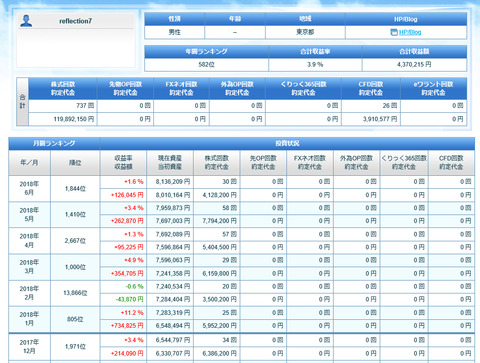Click the rank 1,844位
The image size is (480, 363).
75,189
